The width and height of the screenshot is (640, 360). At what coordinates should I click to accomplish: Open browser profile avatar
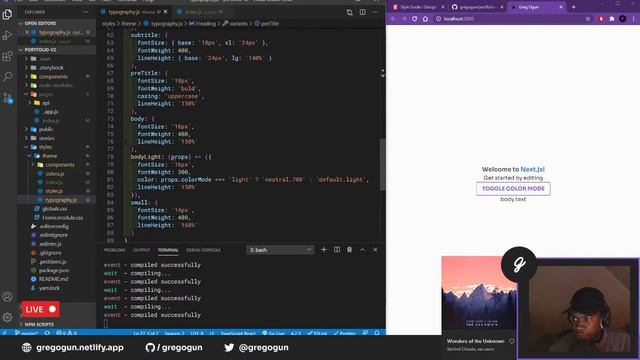tap(622, 19)
